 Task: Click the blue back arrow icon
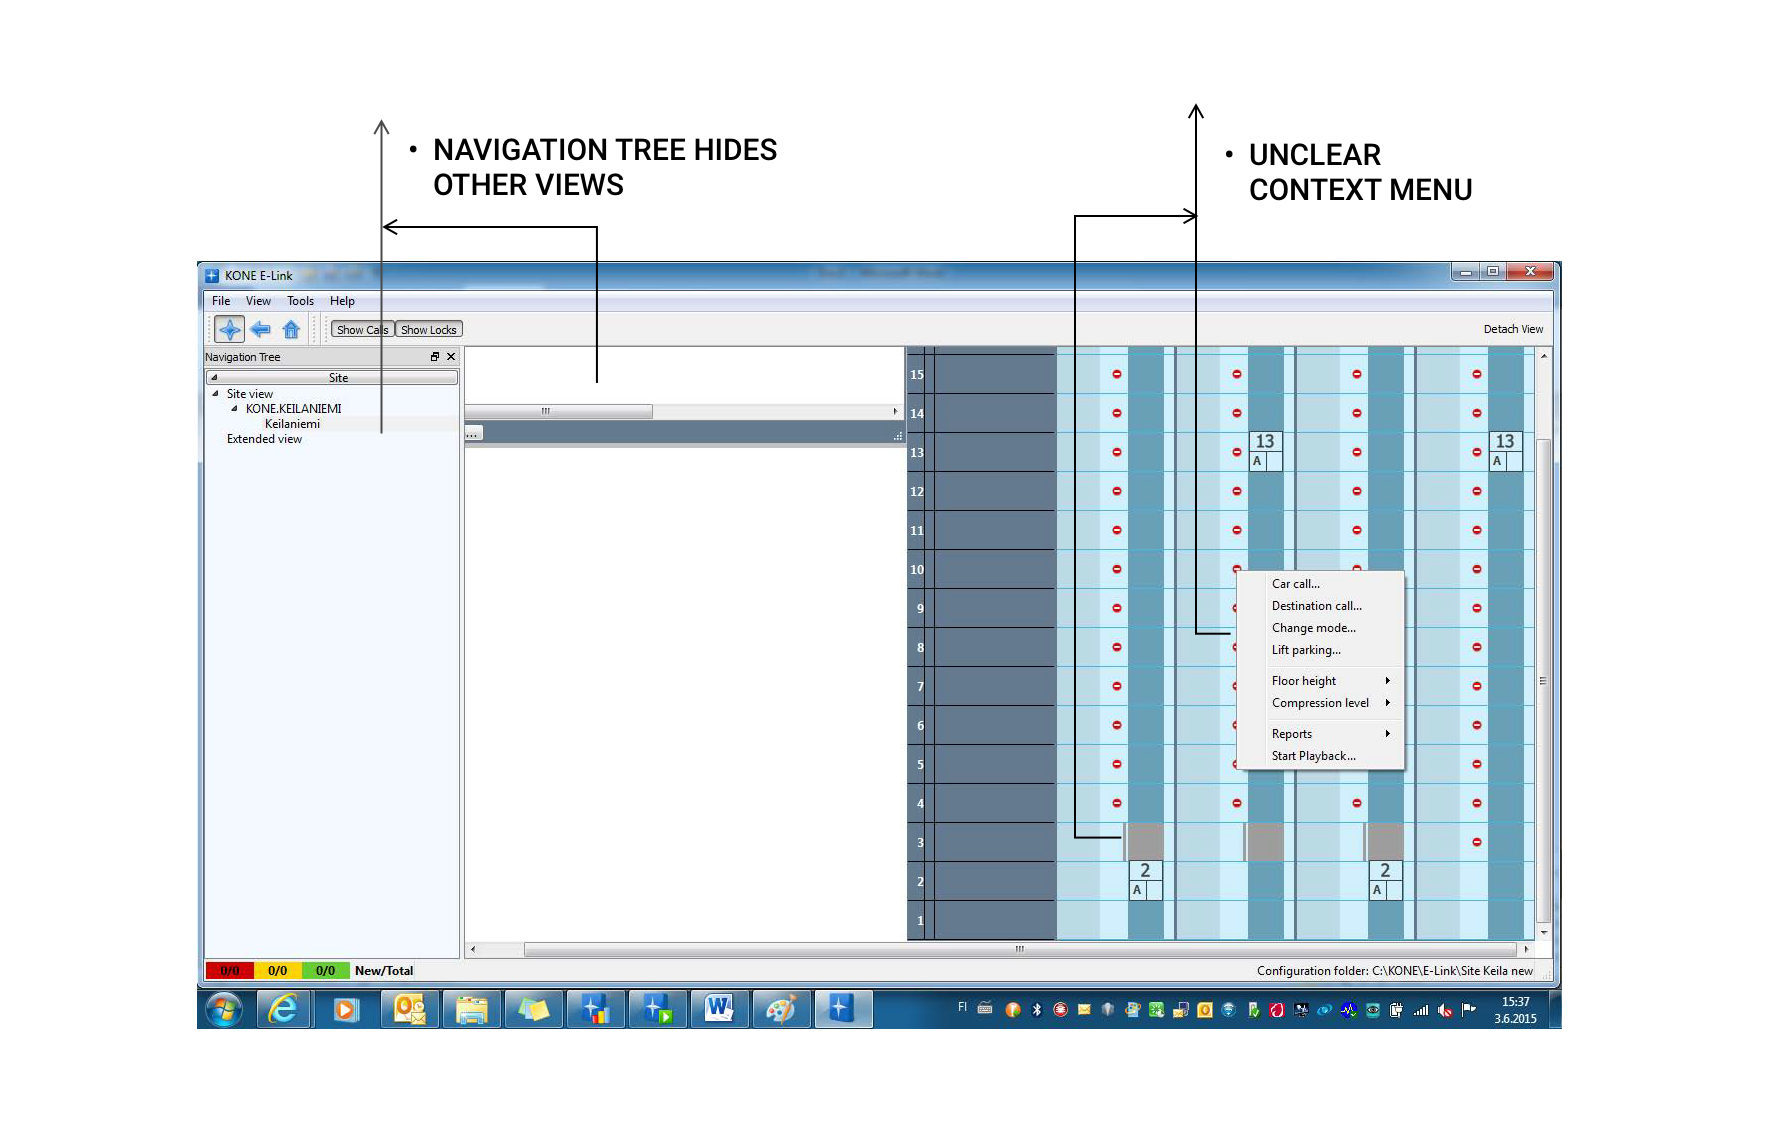(261, 329)
